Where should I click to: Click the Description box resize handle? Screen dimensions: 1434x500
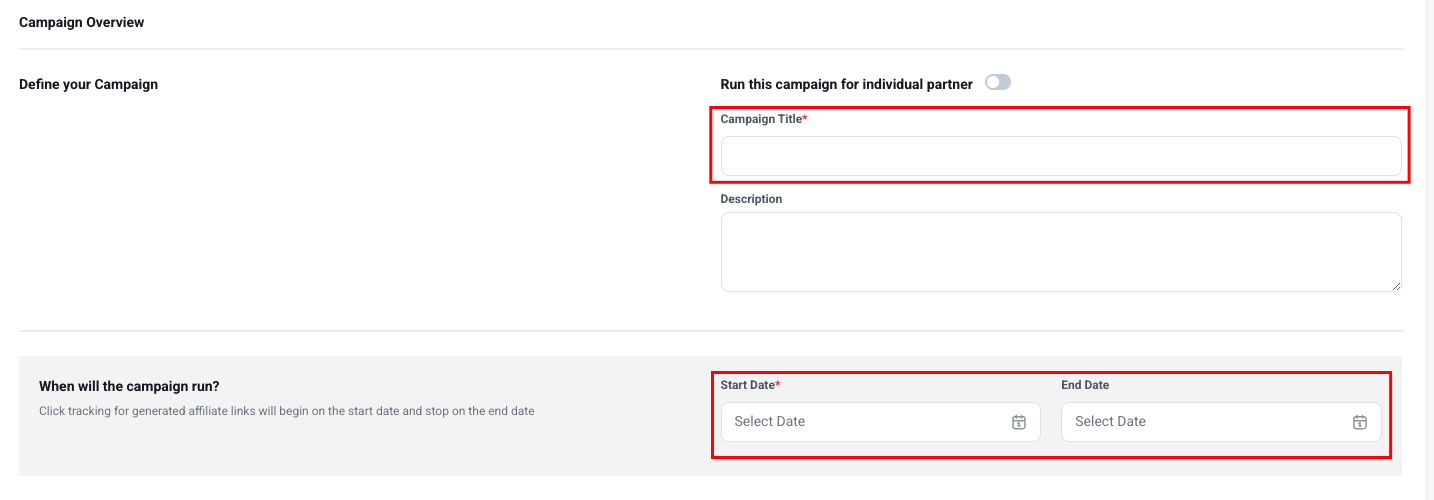pos(1396,286)
